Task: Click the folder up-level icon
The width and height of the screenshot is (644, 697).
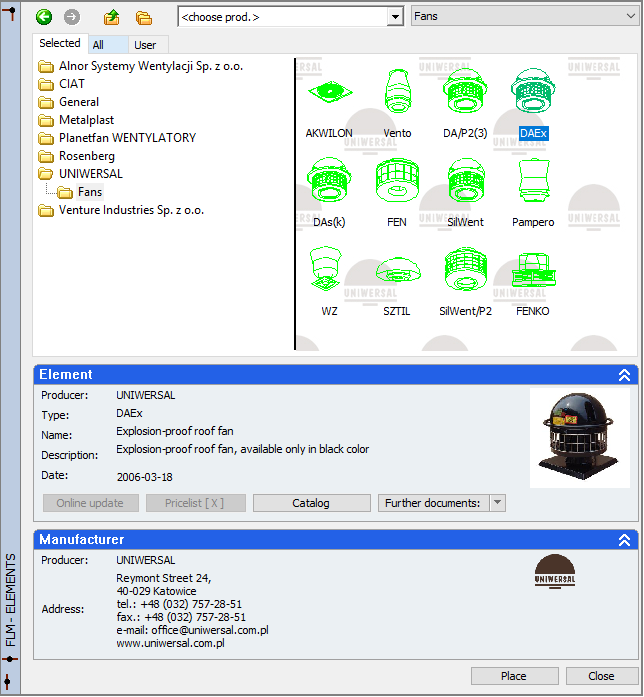Action: pos(112,17)
